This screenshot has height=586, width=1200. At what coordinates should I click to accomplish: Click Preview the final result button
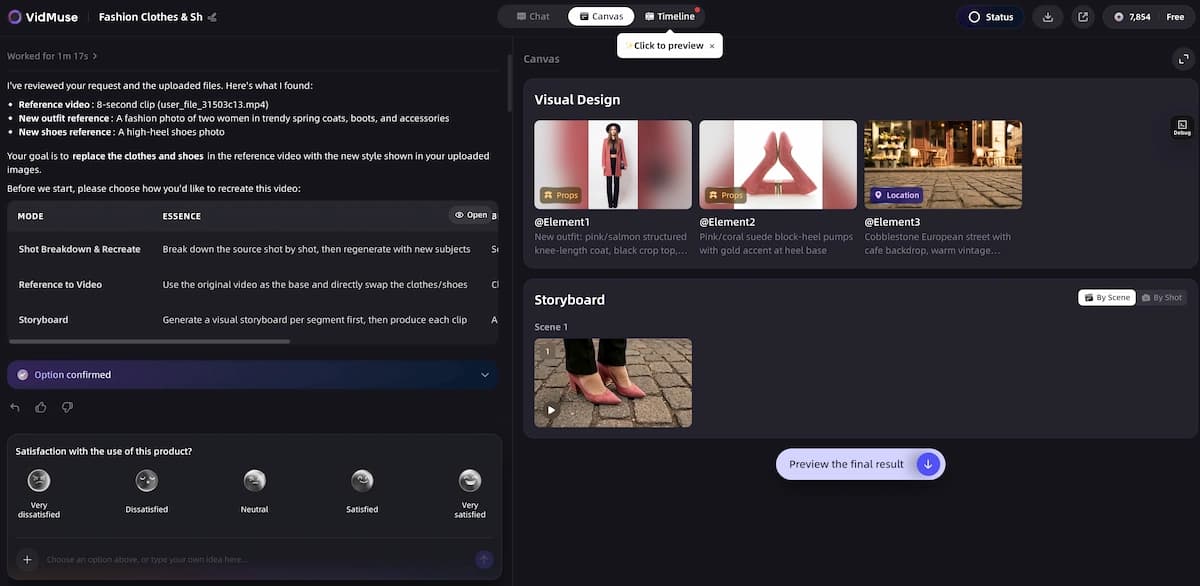tap(860, 464)
